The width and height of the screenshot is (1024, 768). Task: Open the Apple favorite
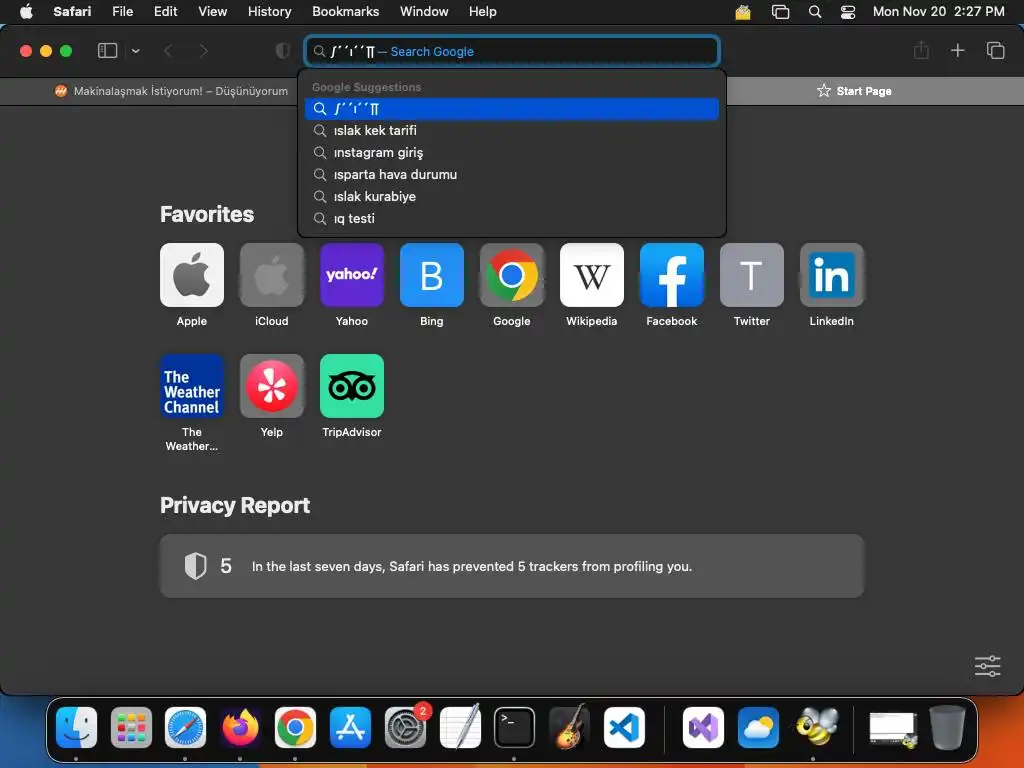[191, 275]
